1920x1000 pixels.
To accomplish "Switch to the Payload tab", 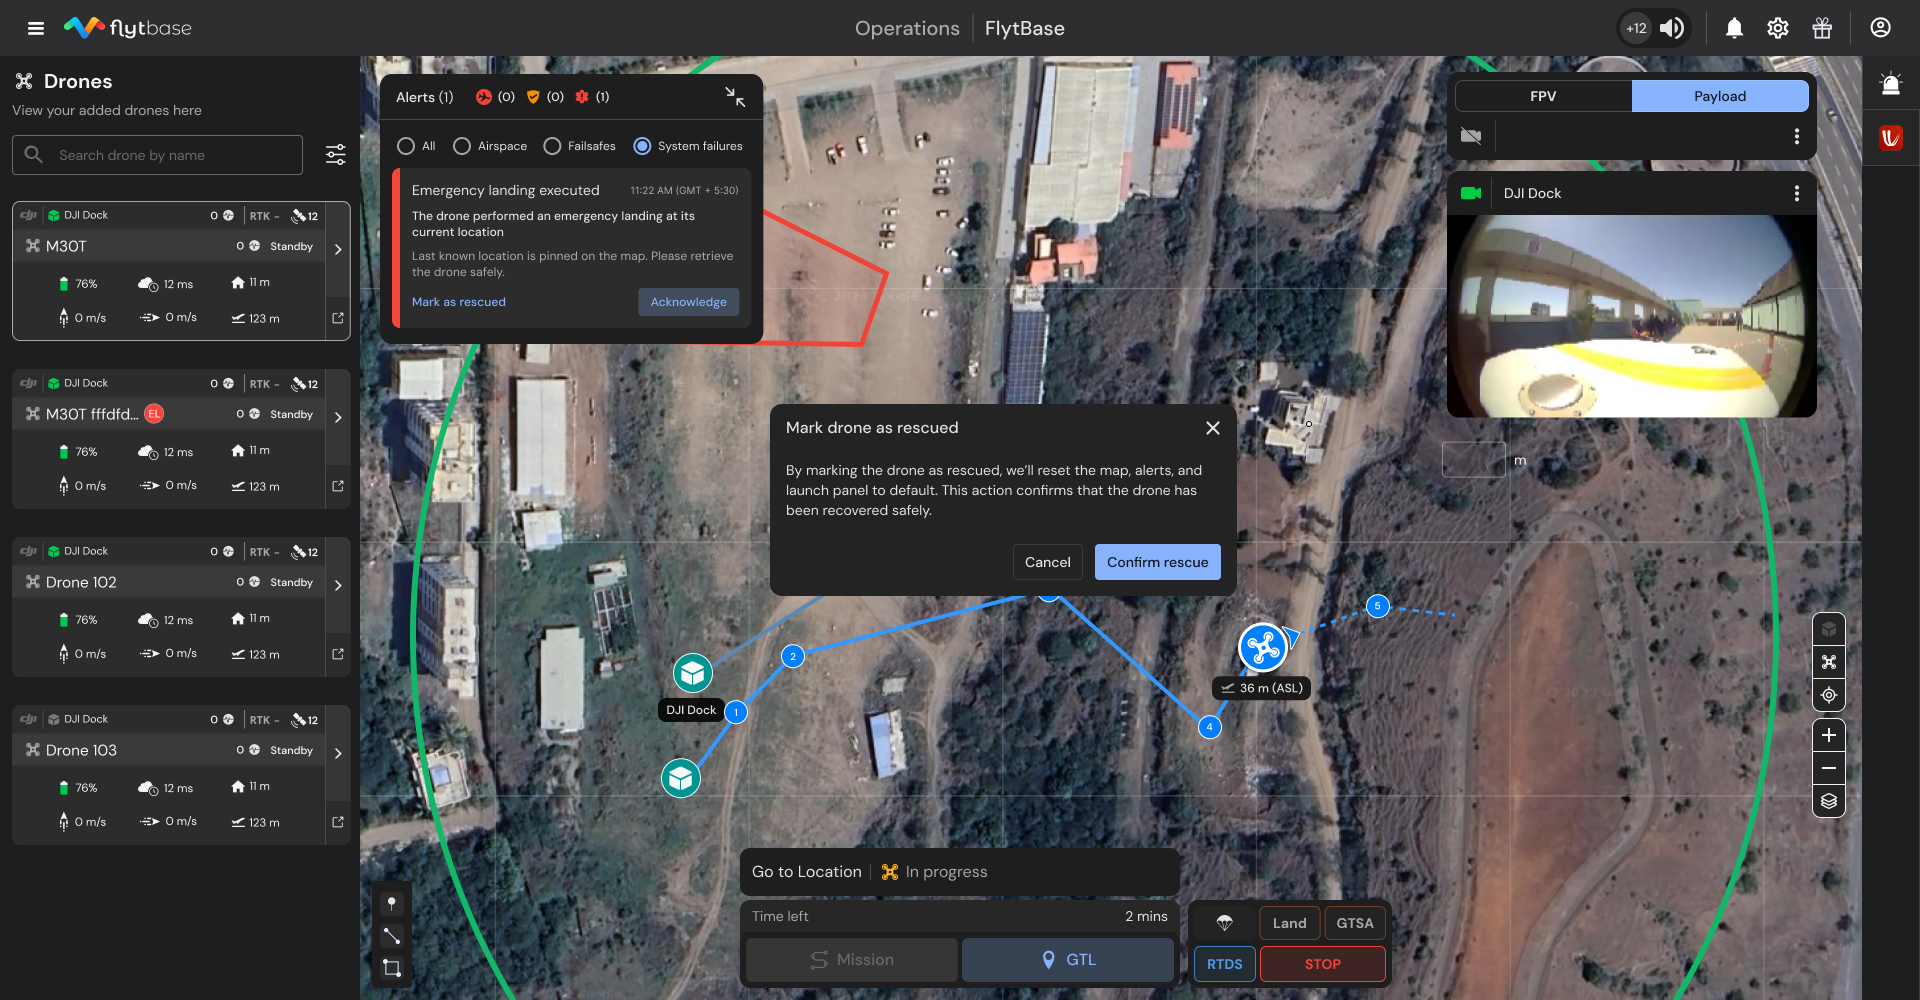I will pyautogui.click(x=1720, y=96).
